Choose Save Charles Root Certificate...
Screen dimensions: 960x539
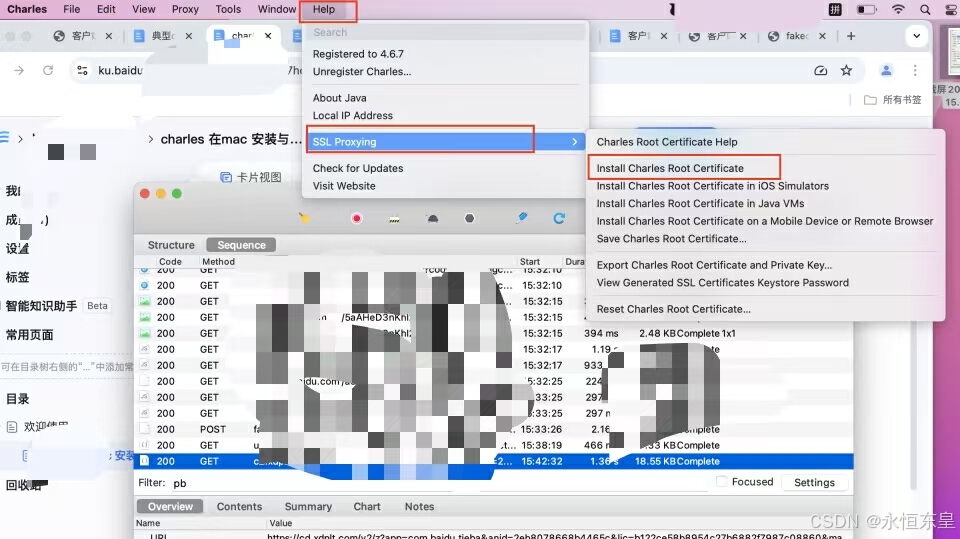(x=671, y=239)
